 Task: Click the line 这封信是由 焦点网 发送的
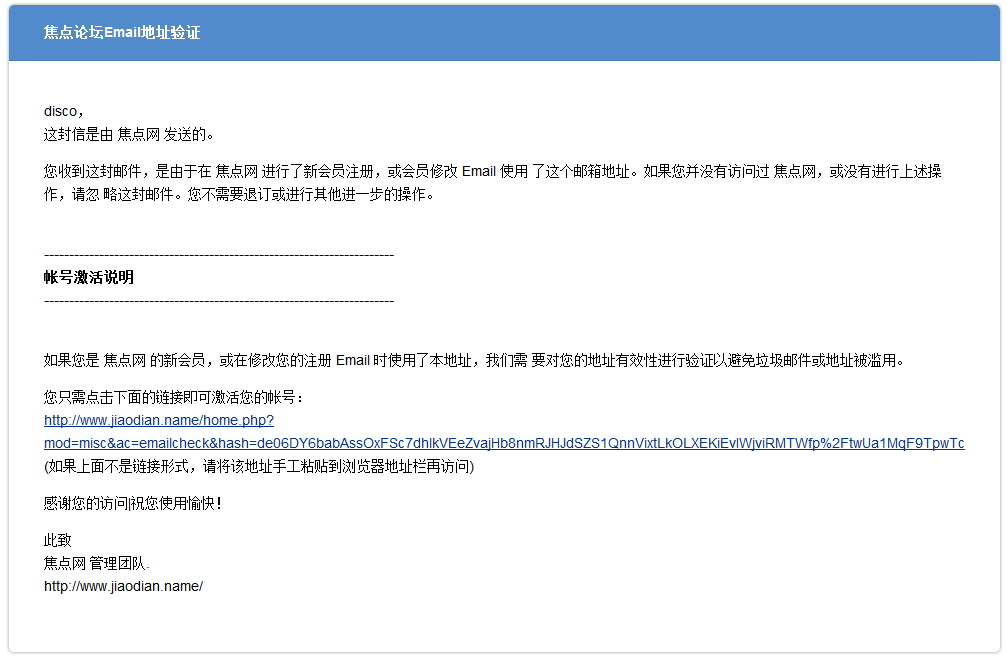tap(129, 133)
